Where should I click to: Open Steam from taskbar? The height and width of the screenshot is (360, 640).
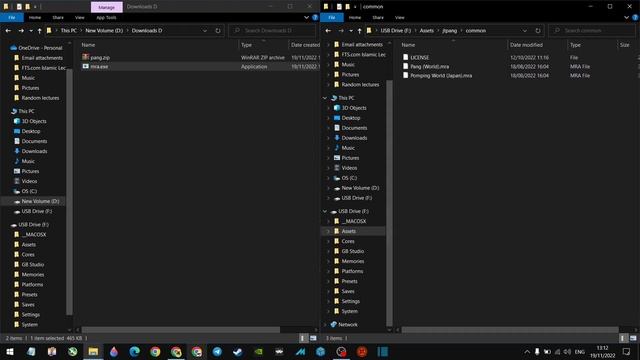coord(238,351)
